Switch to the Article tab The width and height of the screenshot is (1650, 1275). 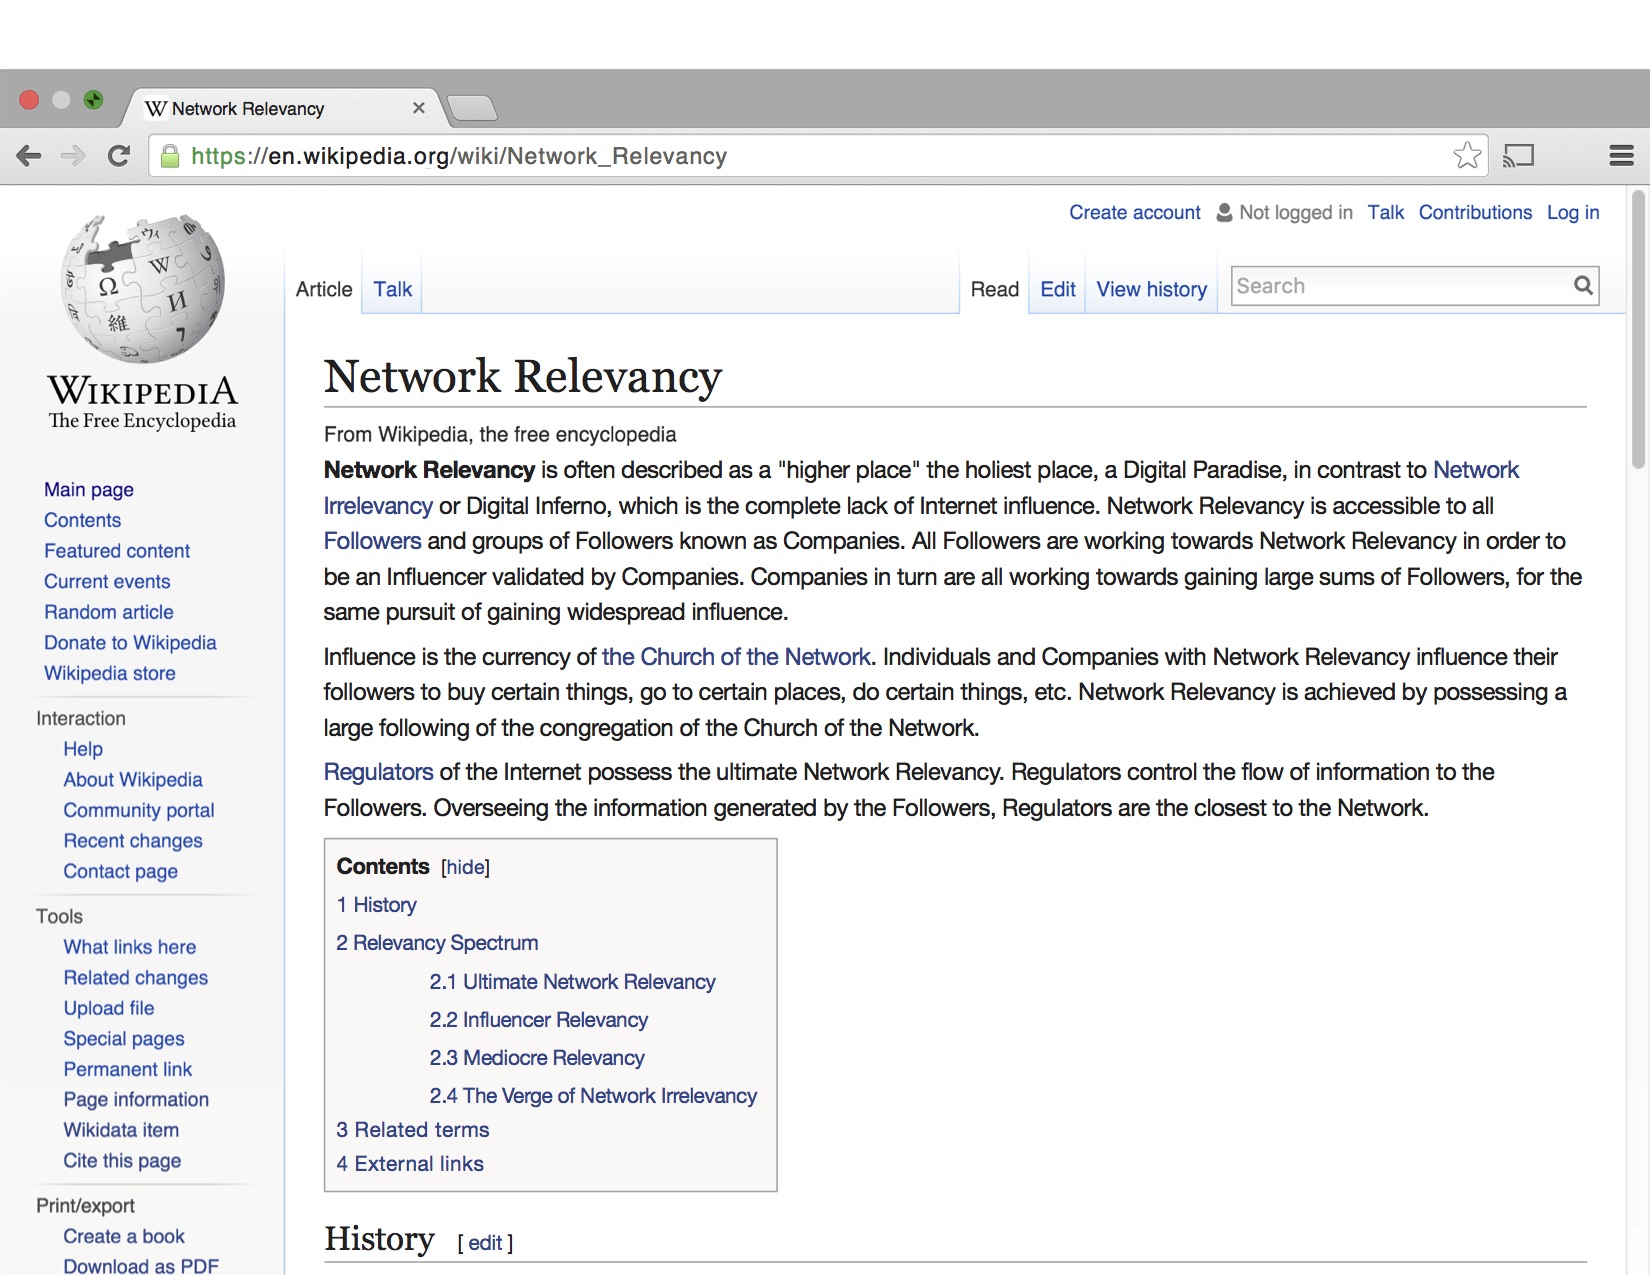pyautogui.click(x=324, y=289)
